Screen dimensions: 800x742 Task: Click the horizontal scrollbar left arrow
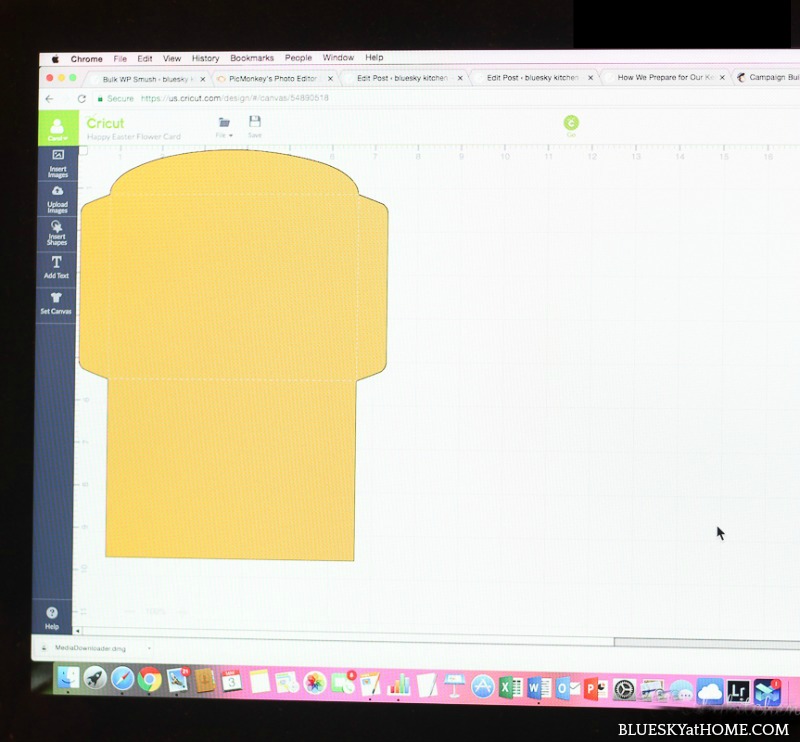[78, 631]
